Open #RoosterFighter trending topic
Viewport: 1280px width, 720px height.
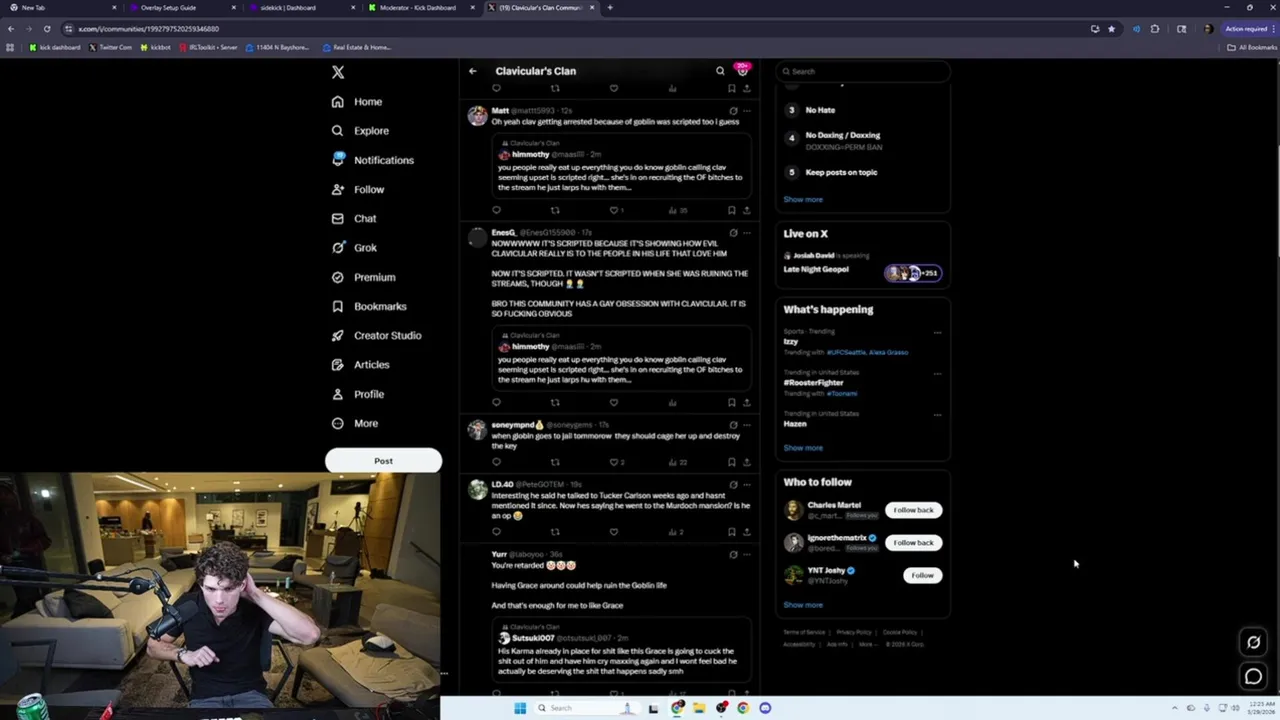click(813, 383)
